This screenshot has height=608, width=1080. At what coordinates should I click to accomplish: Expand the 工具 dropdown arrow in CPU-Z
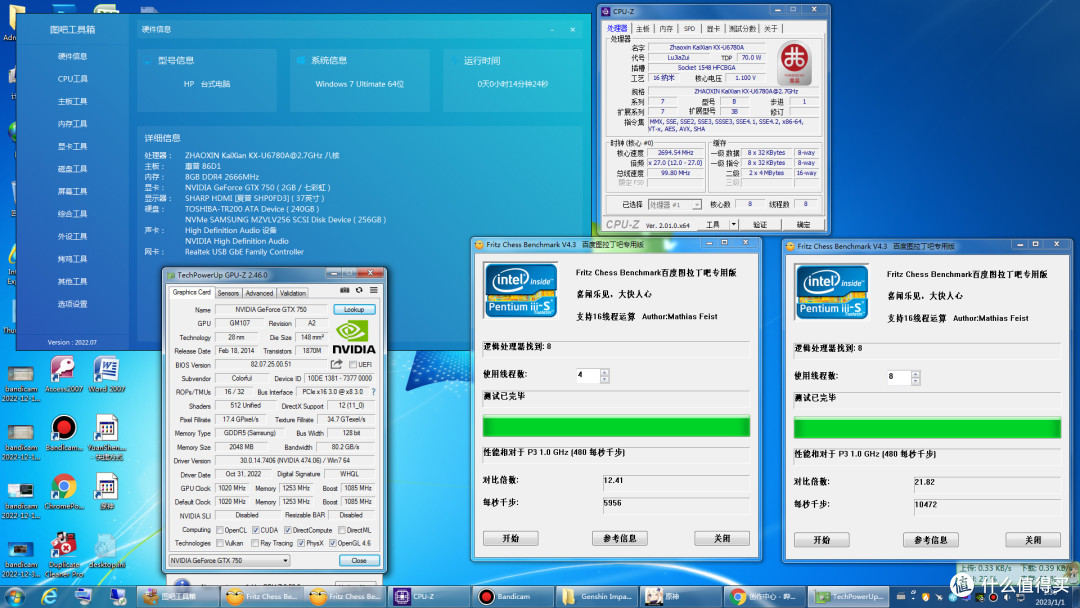734,224
